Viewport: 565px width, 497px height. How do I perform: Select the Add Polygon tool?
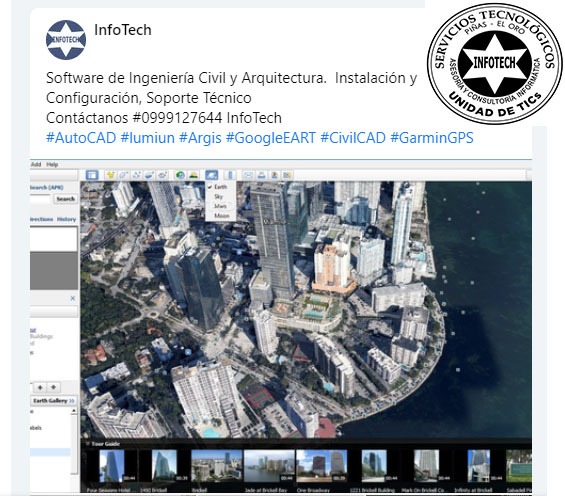click(123, 175)
